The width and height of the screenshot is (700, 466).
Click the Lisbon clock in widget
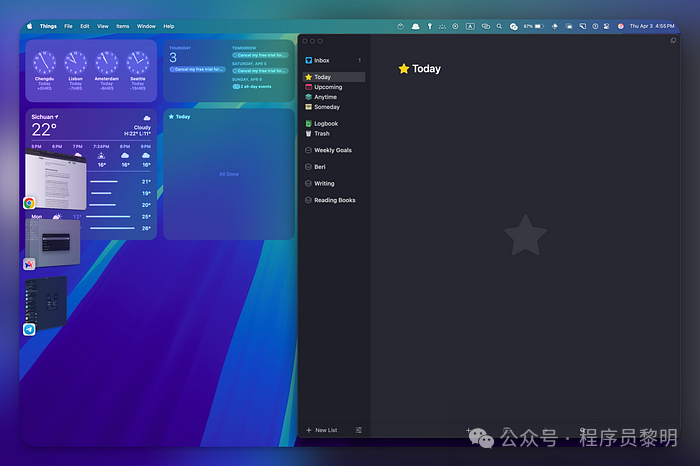pos(75,62)
